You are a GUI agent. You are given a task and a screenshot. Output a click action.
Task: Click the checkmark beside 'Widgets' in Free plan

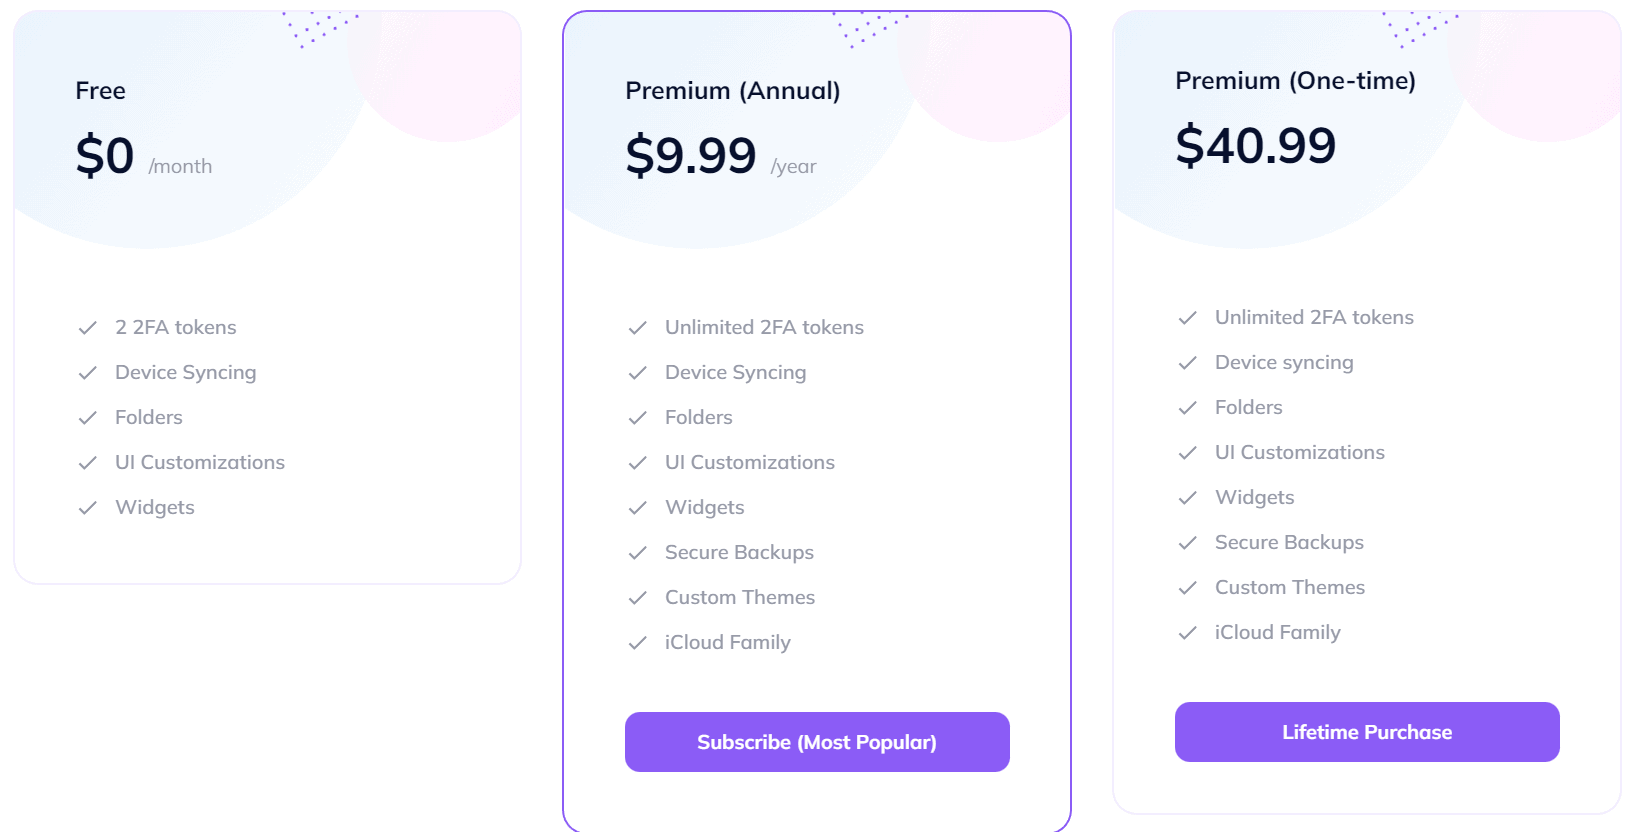87,507
